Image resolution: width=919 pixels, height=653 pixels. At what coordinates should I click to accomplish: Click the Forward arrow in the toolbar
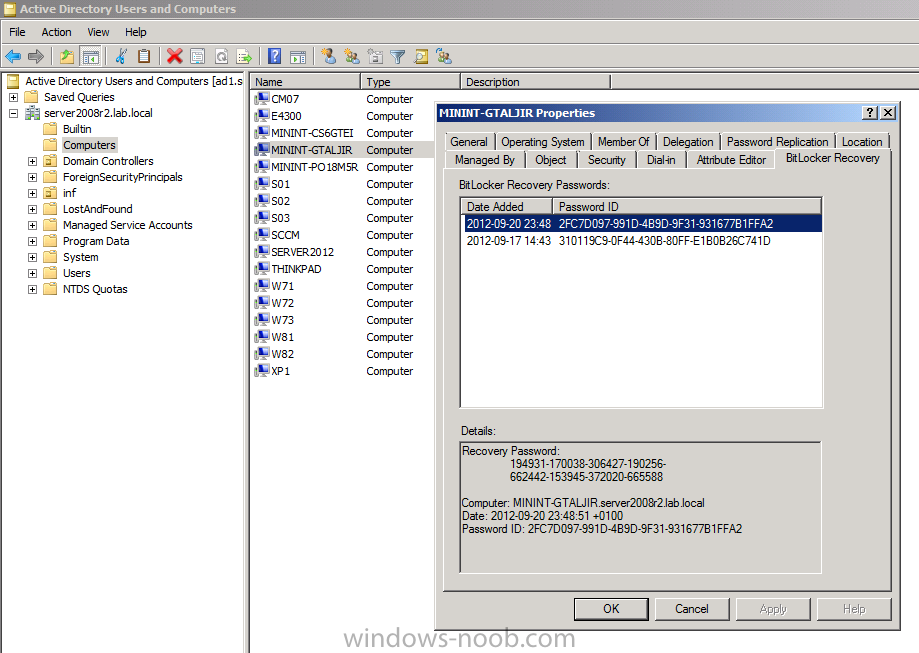tap(36, 56)
